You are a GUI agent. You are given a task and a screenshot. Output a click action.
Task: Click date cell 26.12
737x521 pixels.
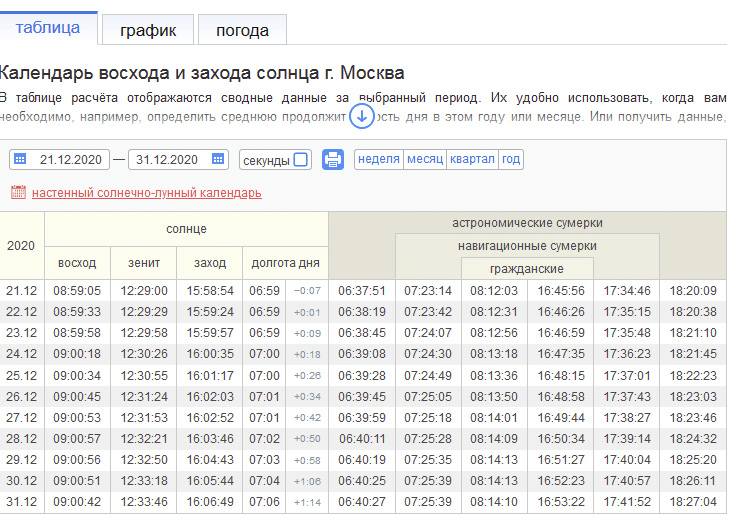point(22,396)
